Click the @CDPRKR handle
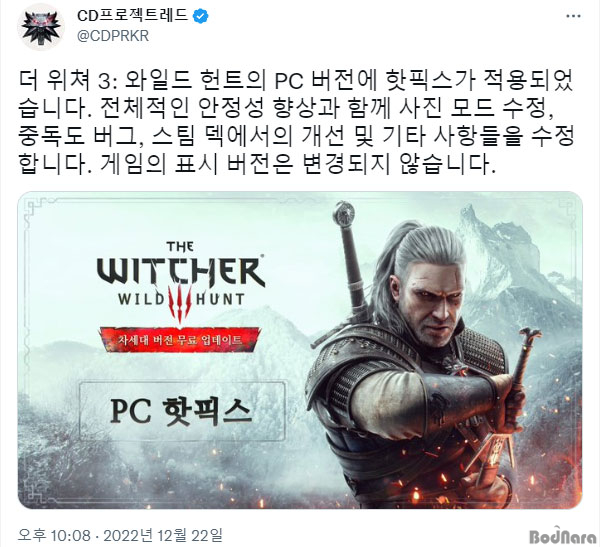 tap(113, 36)
